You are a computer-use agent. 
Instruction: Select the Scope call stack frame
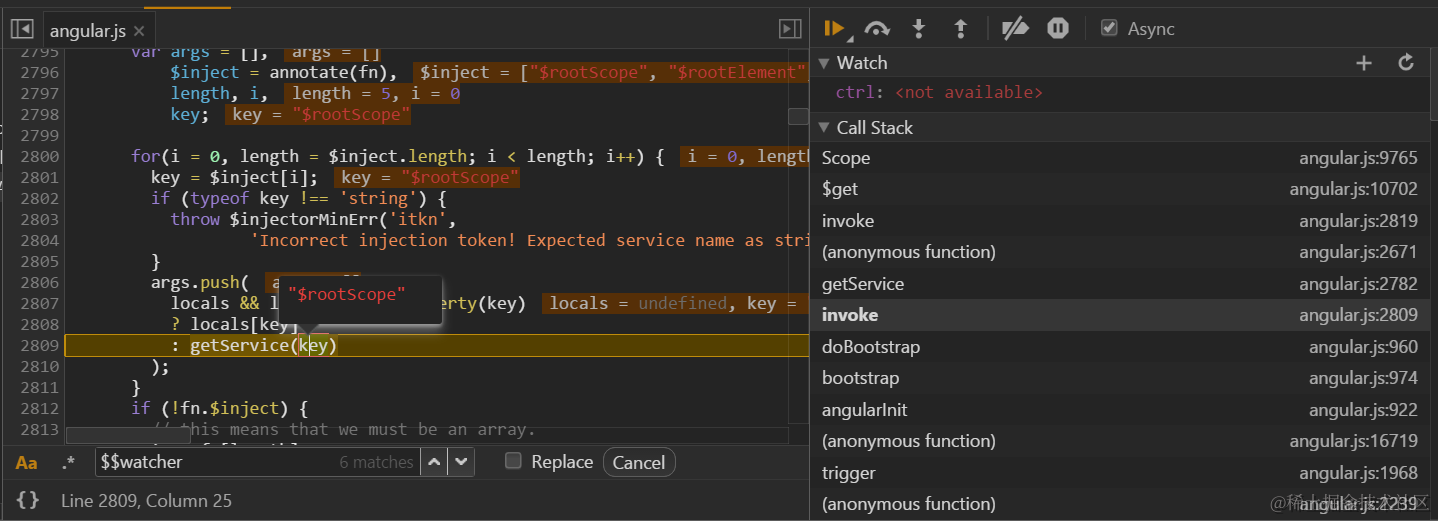coord(1120,158)
